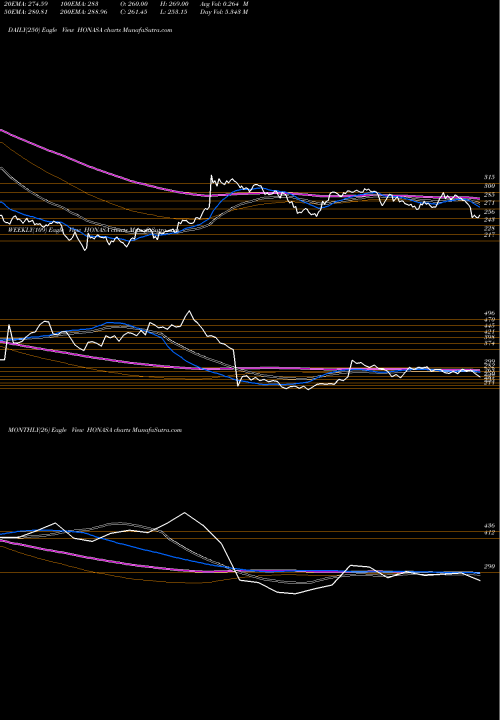Screen dimensions: 500x720
Task: Click the 470 price label on weekly chart
Action: (489, 319)
